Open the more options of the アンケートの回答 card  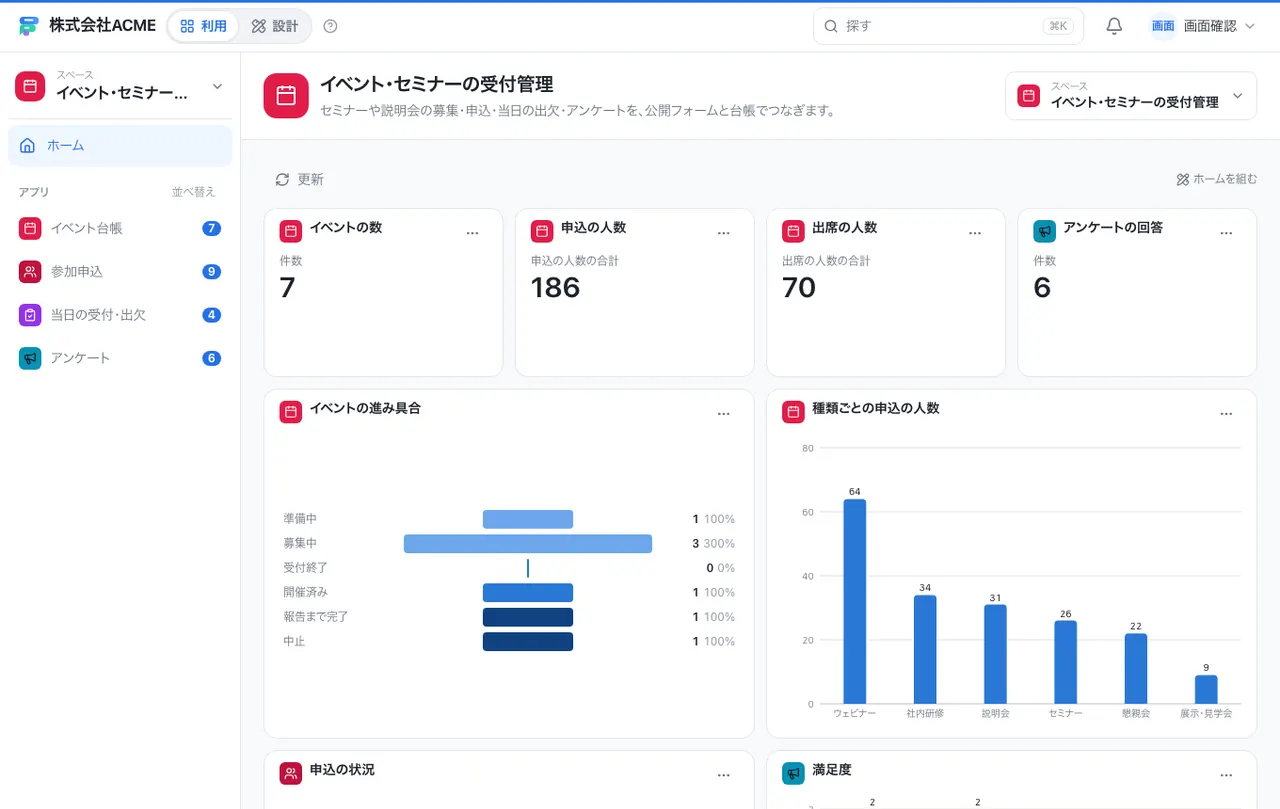[x=1226, y=232]
